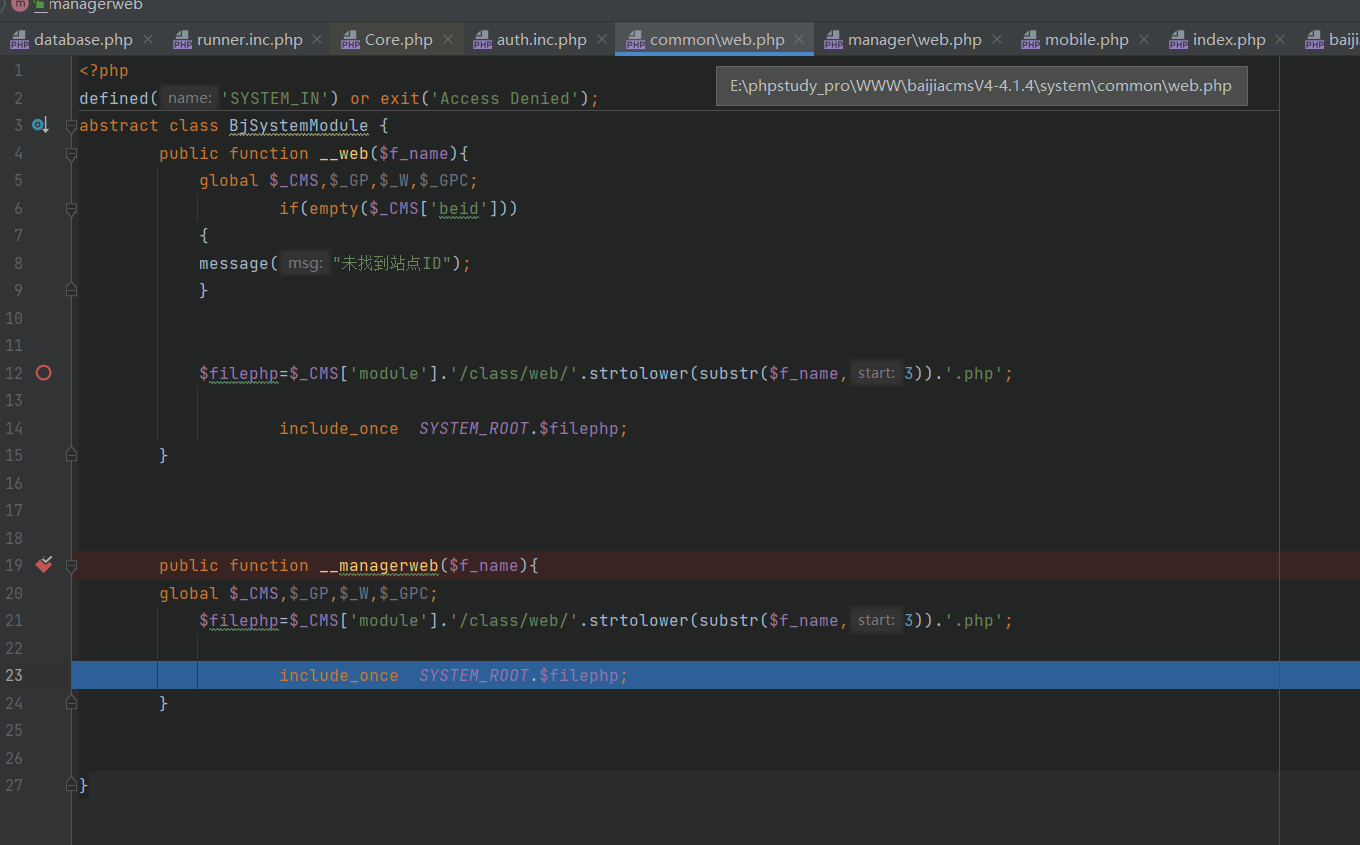
Task: Click the 'start:' parameter hint on line 12
Action: click(x=876, y=373)
